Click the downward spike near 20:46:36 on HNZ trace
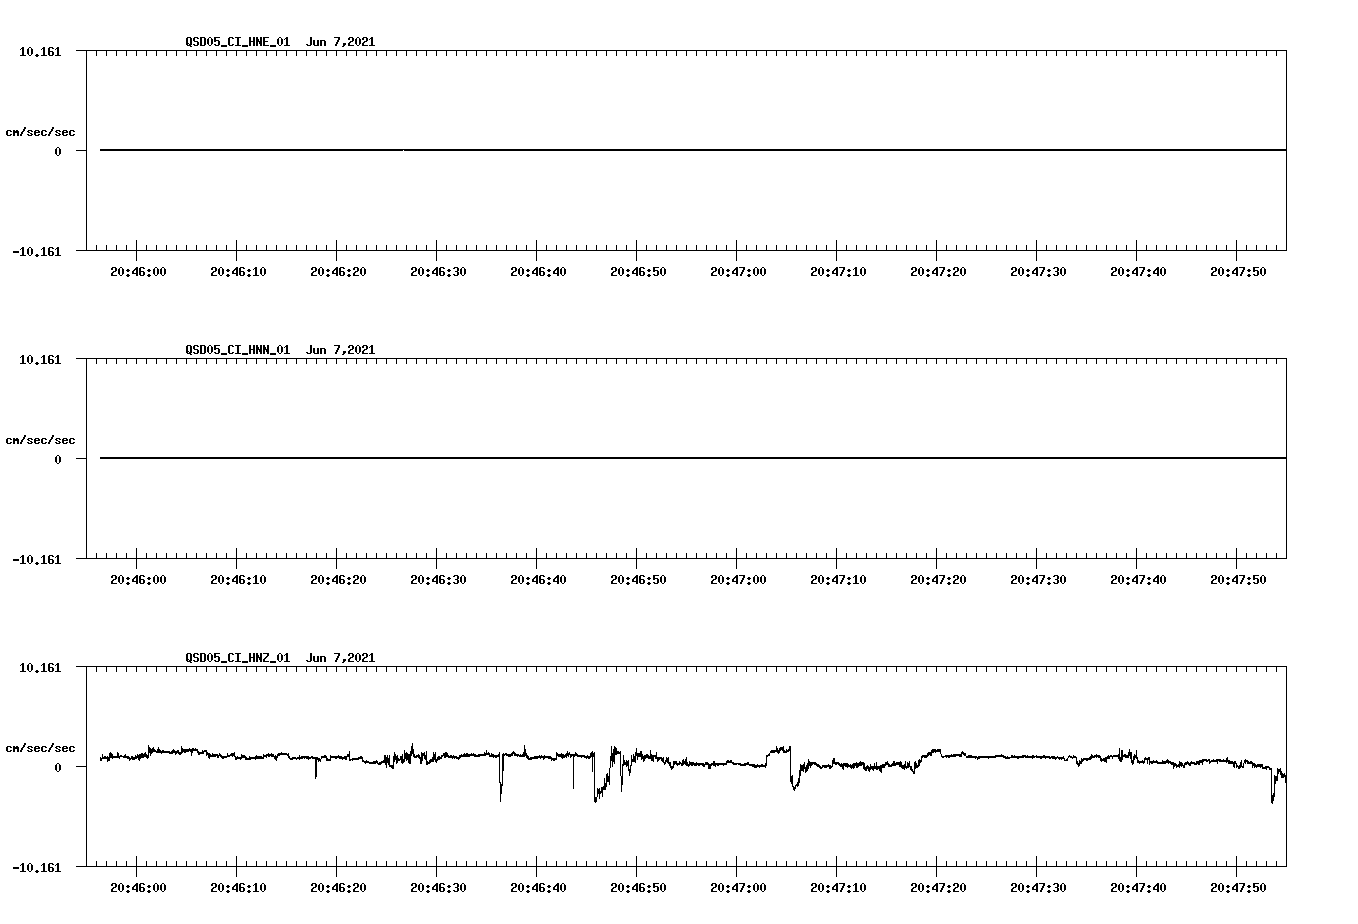 tap(502, 776)
